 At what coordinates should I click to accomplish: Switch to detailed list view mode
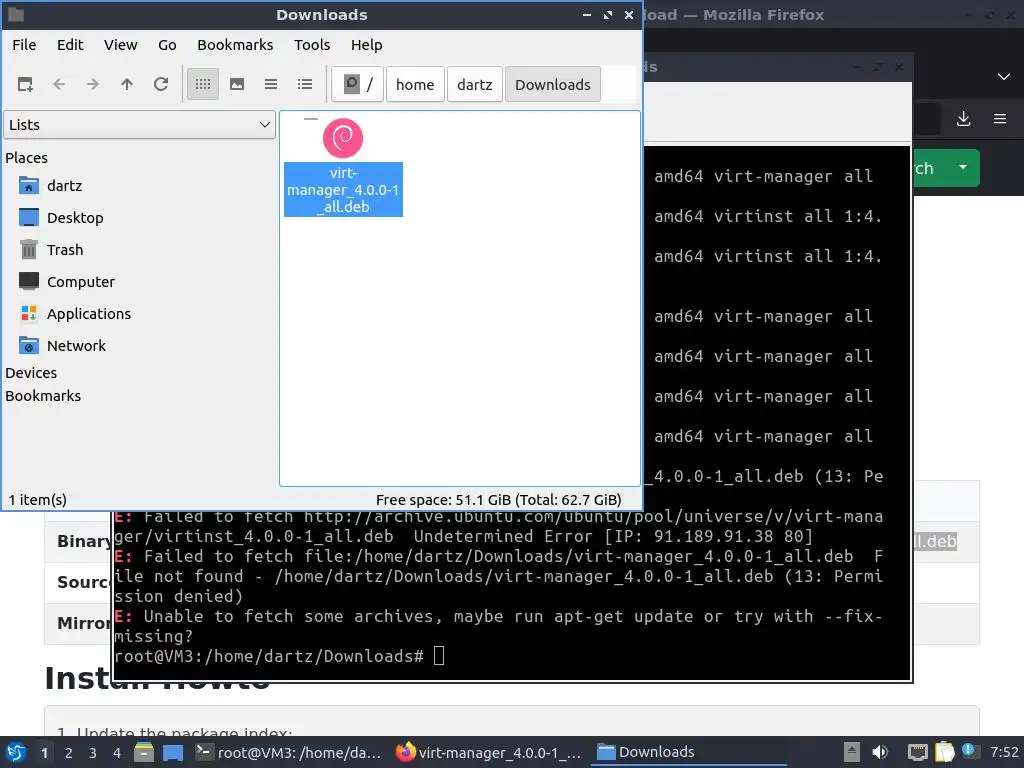pos(305,84)
